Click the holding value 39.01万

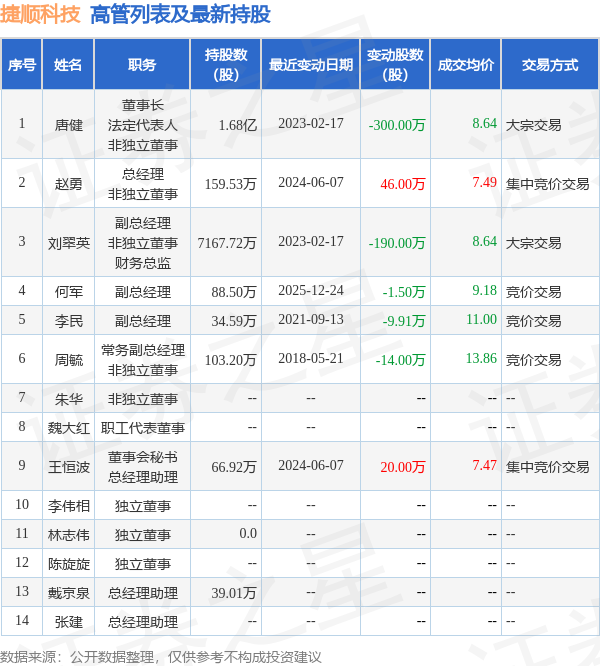tap(234, 593)
